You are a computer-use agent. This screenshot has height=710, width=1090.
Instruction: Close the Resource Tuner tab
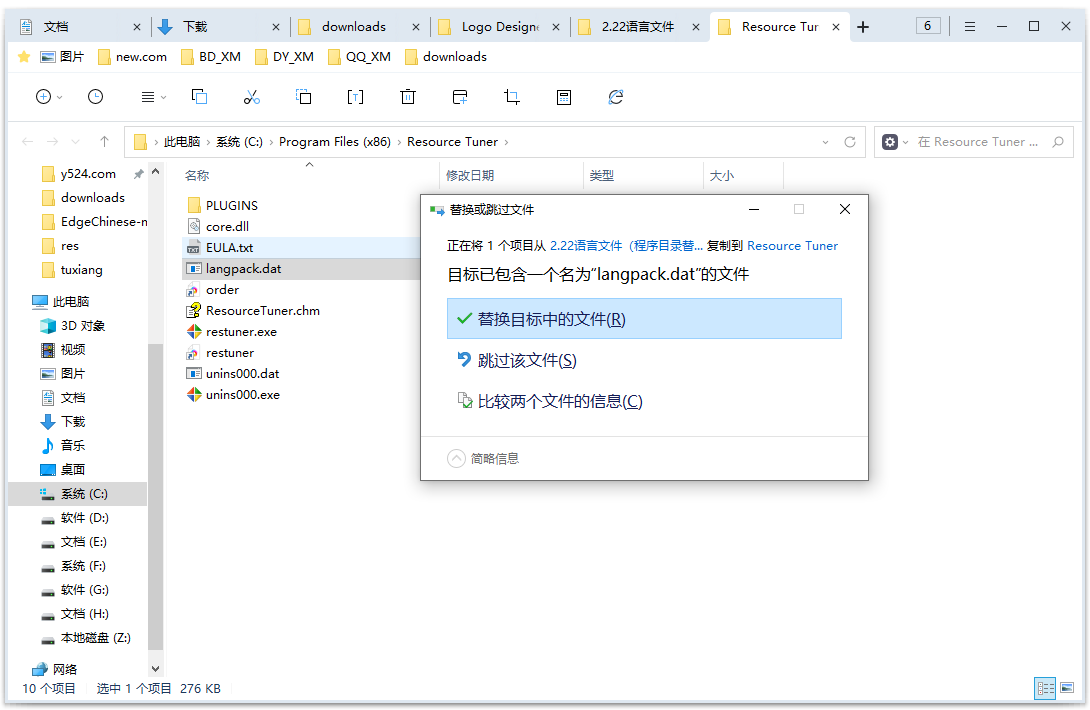click(x=836, y=27)
